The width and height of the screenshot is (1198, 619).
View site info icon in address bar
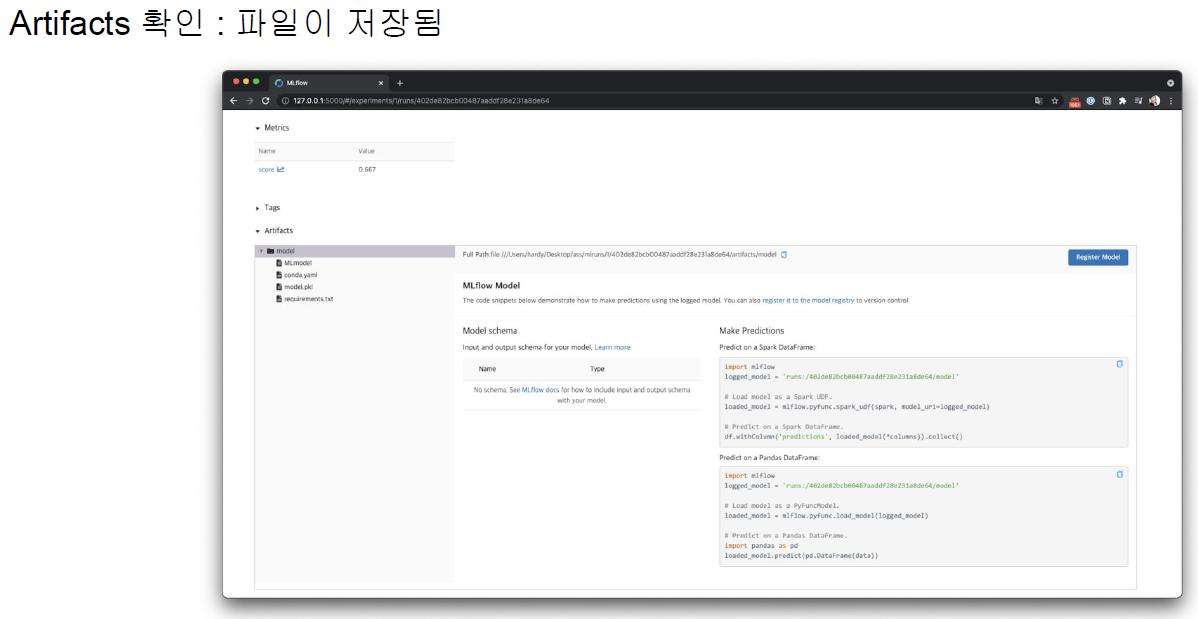[285, 100]
